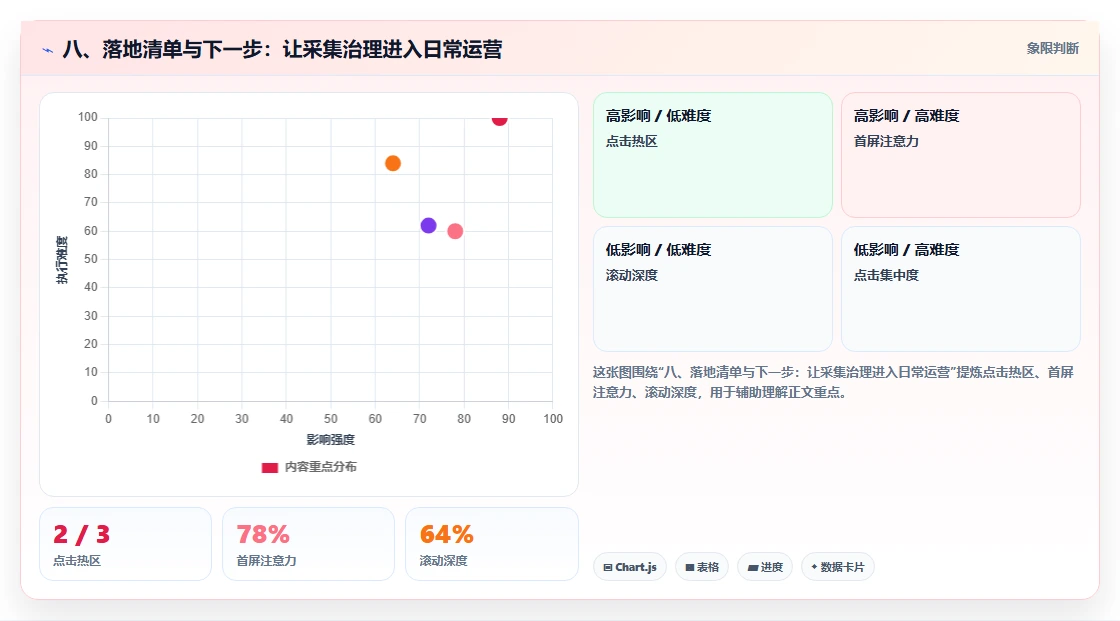The width and height of the screenshot is (1120, 621).
Task: Click the 表格 tag chip
Action: tap(702, 567)
